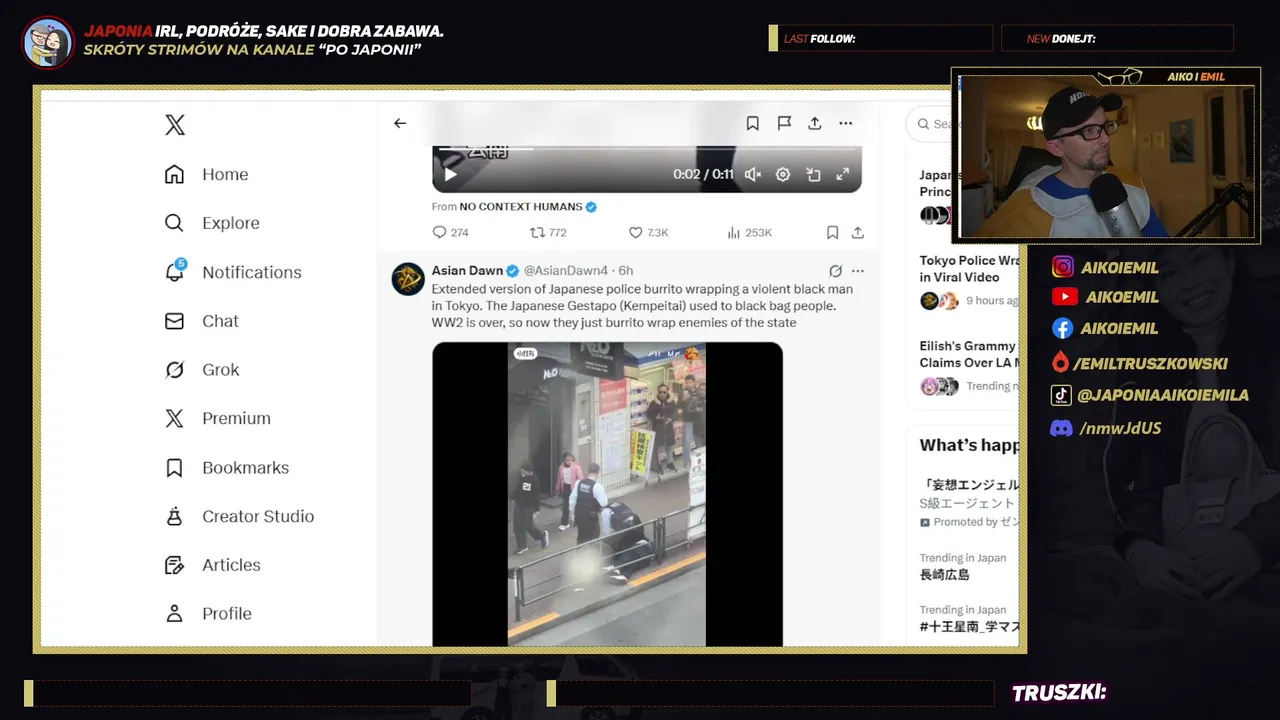Click the Home house icon
The width and height of the screenshot is (1280, 720).
[174, 174]
